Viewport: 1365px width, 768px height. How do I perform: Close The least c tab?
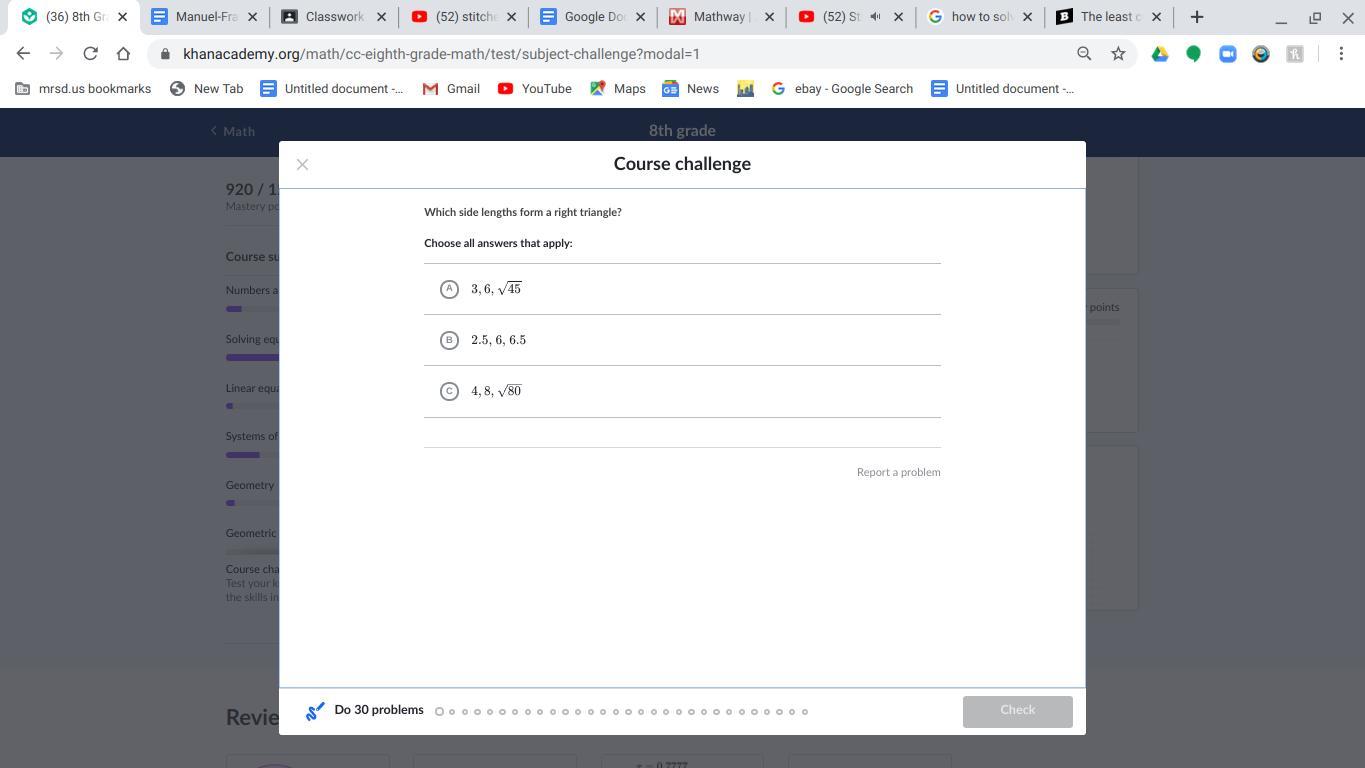click(1156, 17)
